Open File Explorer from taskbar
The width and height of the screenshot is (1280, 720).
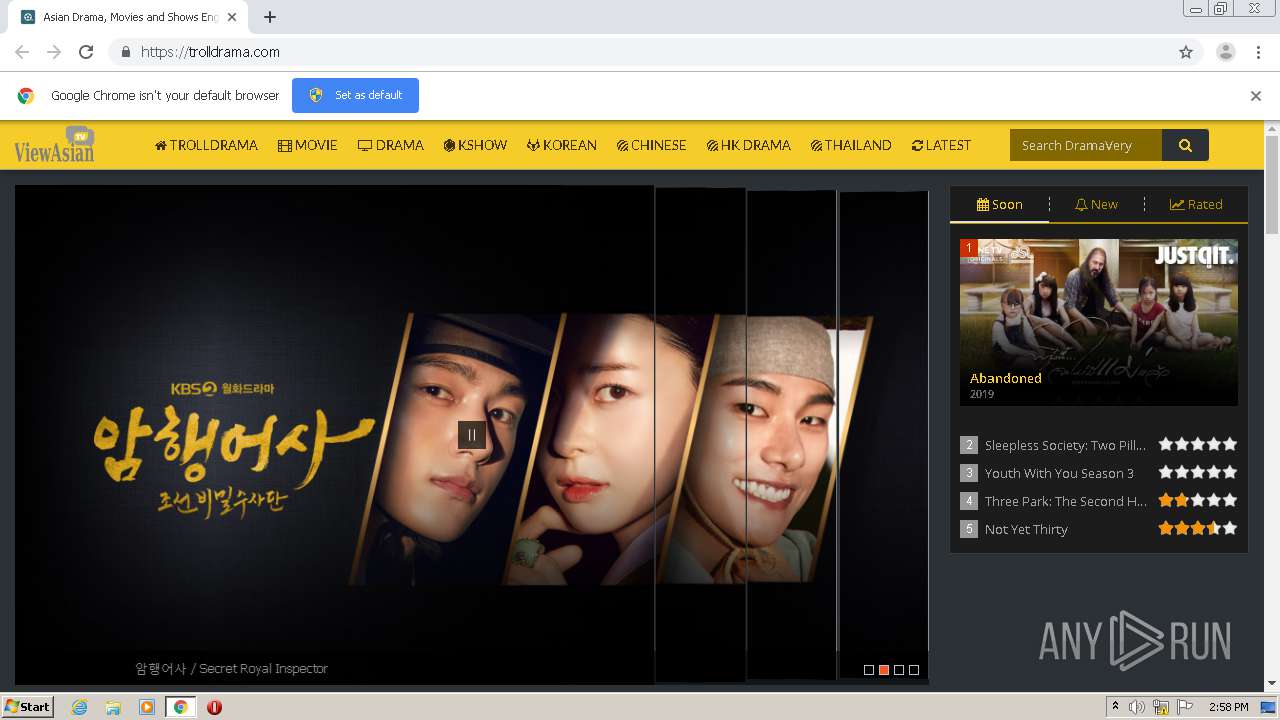113,707
